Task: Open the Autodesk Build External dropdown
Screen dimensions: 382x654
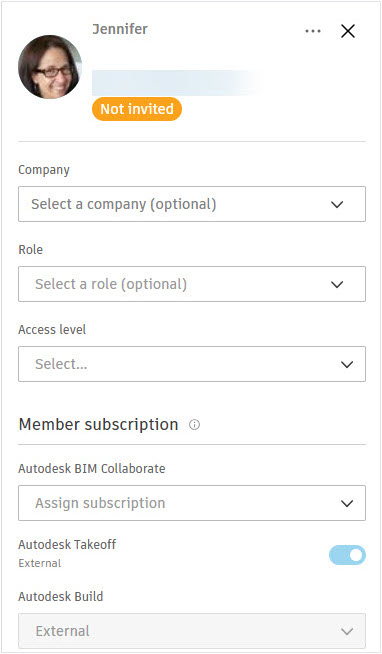Action: tap(192, 631)
